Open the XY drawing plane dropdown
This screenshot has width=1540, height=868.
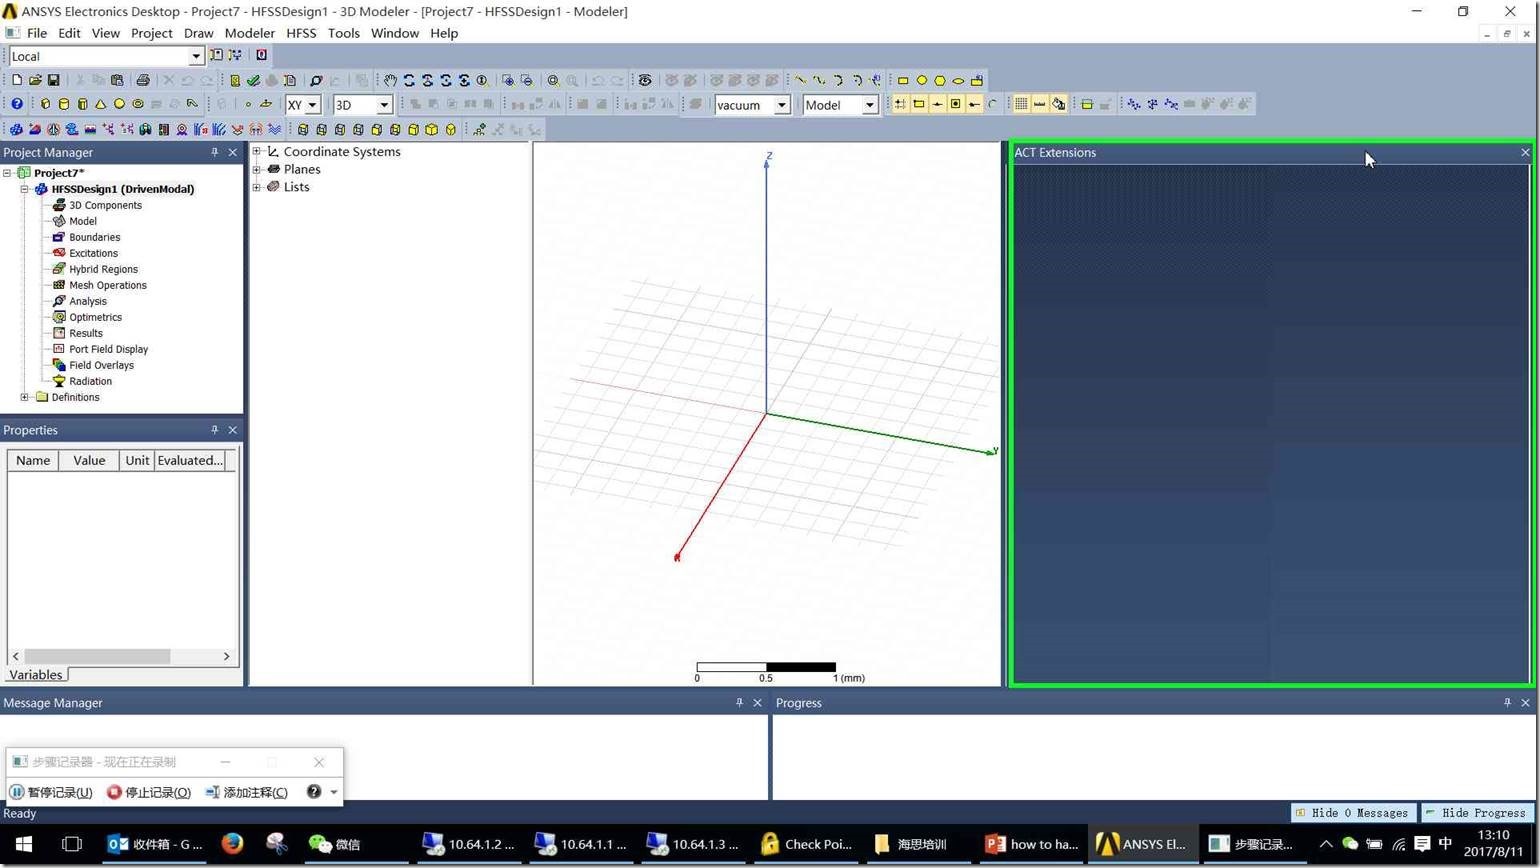pyautogui.click(x=312, y=105)
